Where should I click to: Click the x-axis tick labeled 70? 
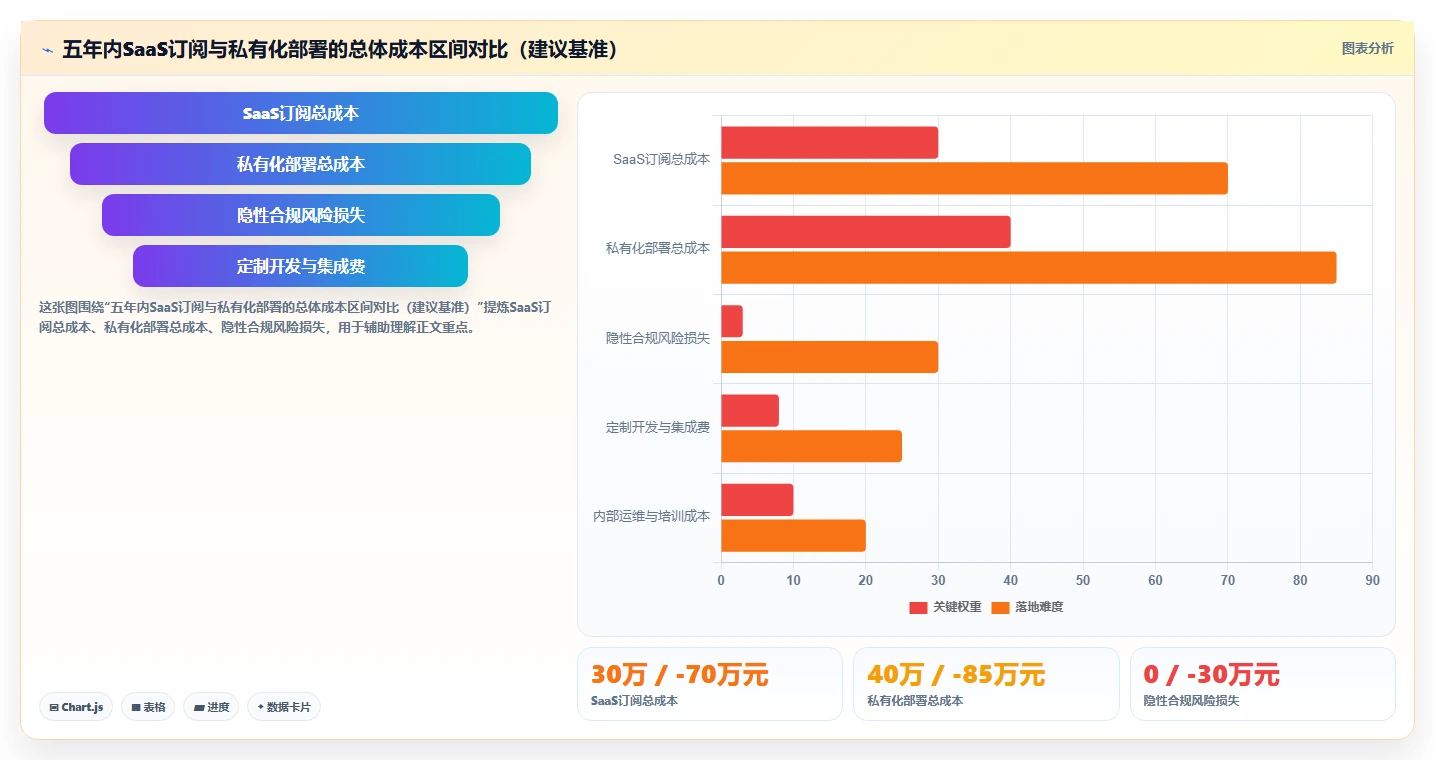coord(1228,580)
